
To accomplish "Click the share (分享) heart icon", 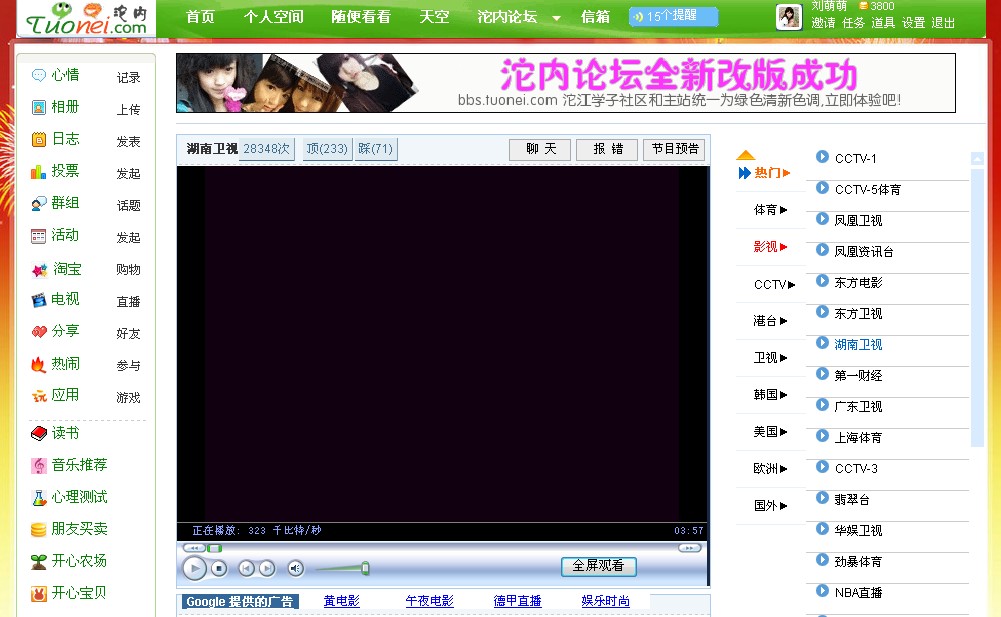I will (39, 331).
